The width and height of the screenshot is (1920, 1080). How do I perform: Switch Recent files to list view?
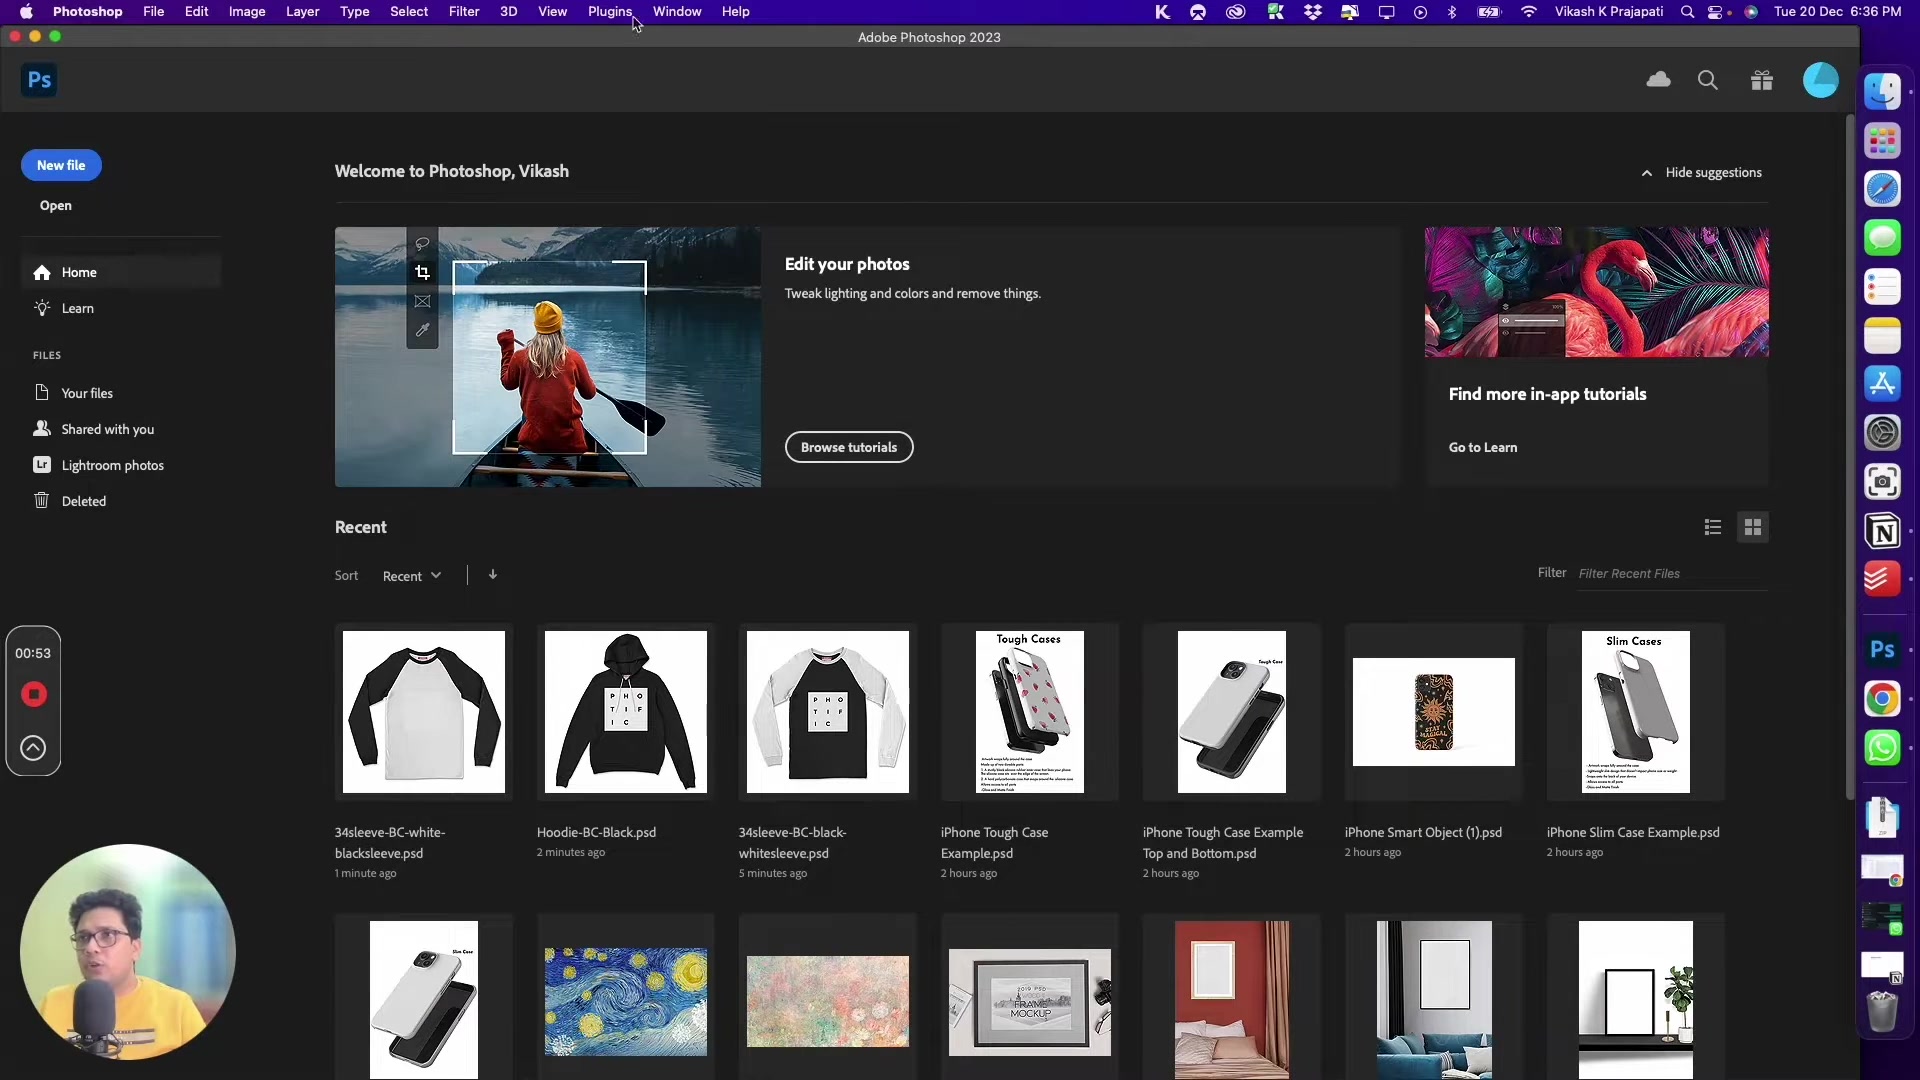point(1712,527)
